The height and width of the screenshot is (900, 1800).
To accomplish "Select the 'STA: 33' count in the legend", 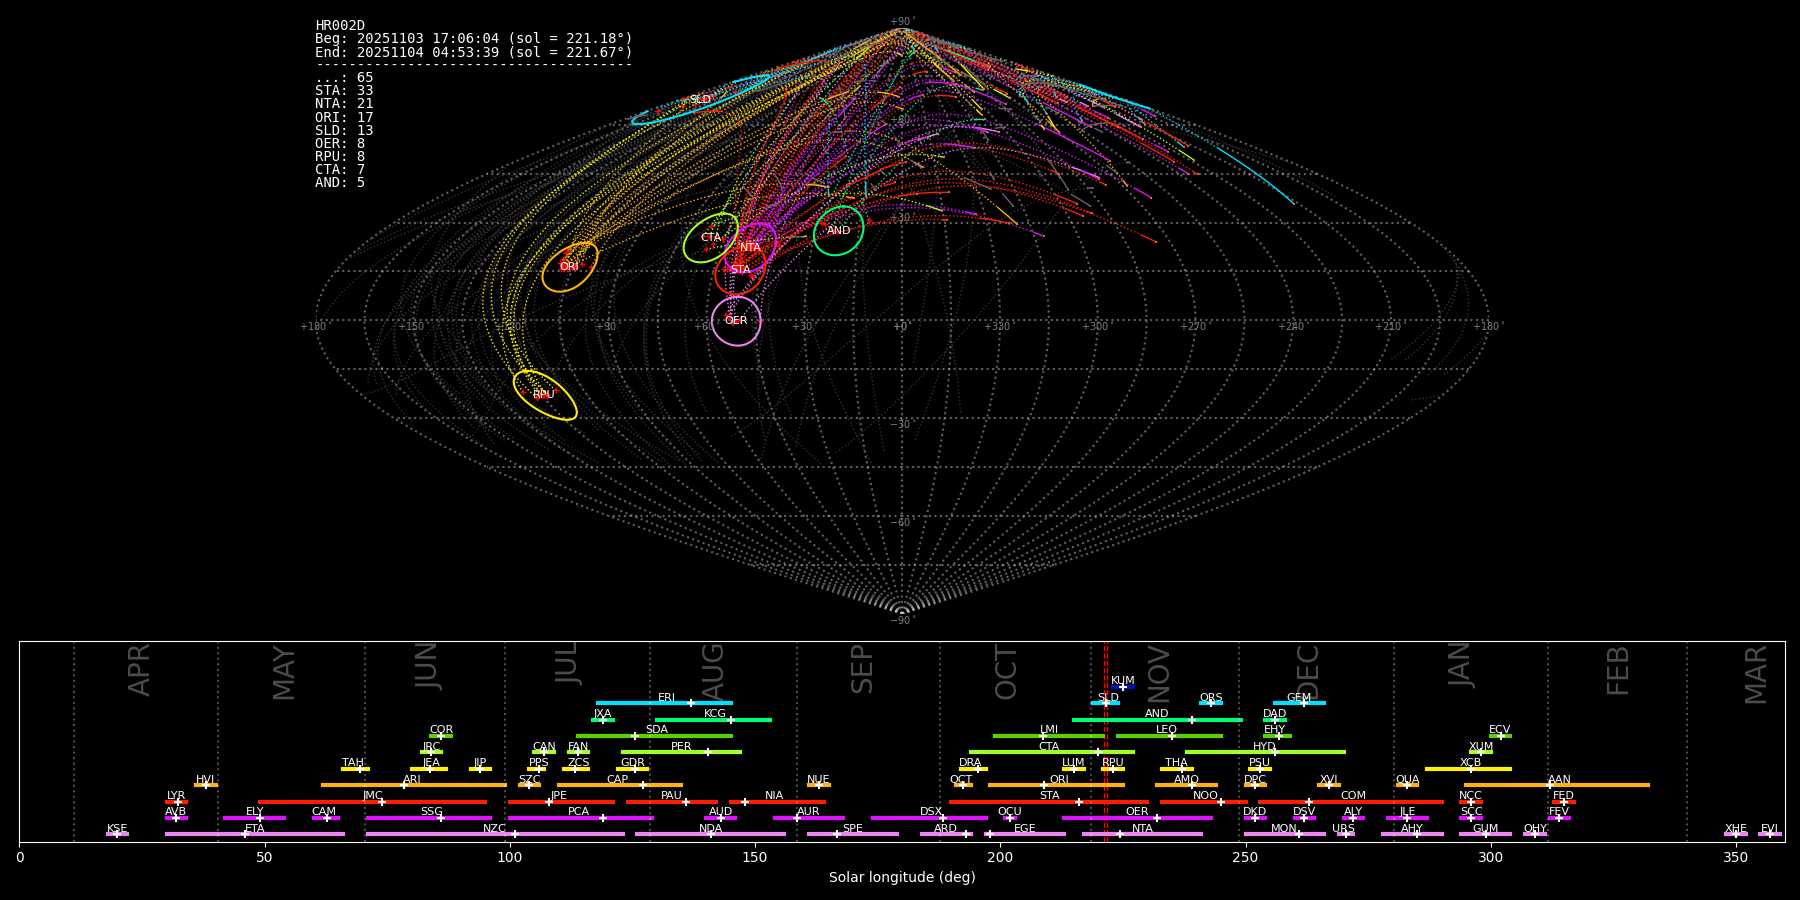I will (x=344, y=91).
